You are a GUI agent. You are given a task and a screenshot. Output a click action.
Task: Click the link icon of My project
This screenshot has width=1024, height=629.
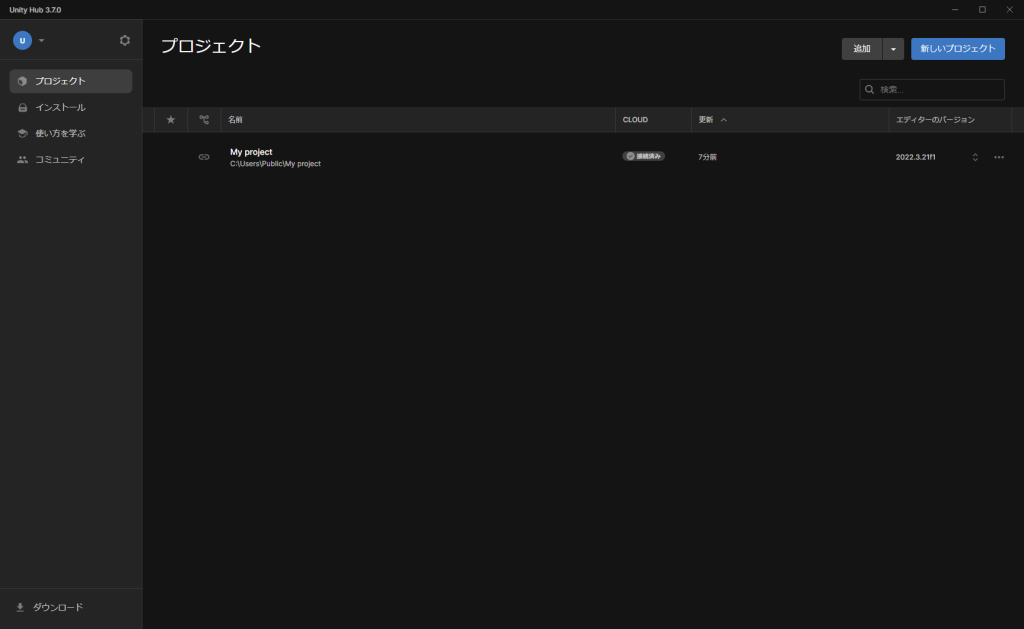click(x=204, y=157)
